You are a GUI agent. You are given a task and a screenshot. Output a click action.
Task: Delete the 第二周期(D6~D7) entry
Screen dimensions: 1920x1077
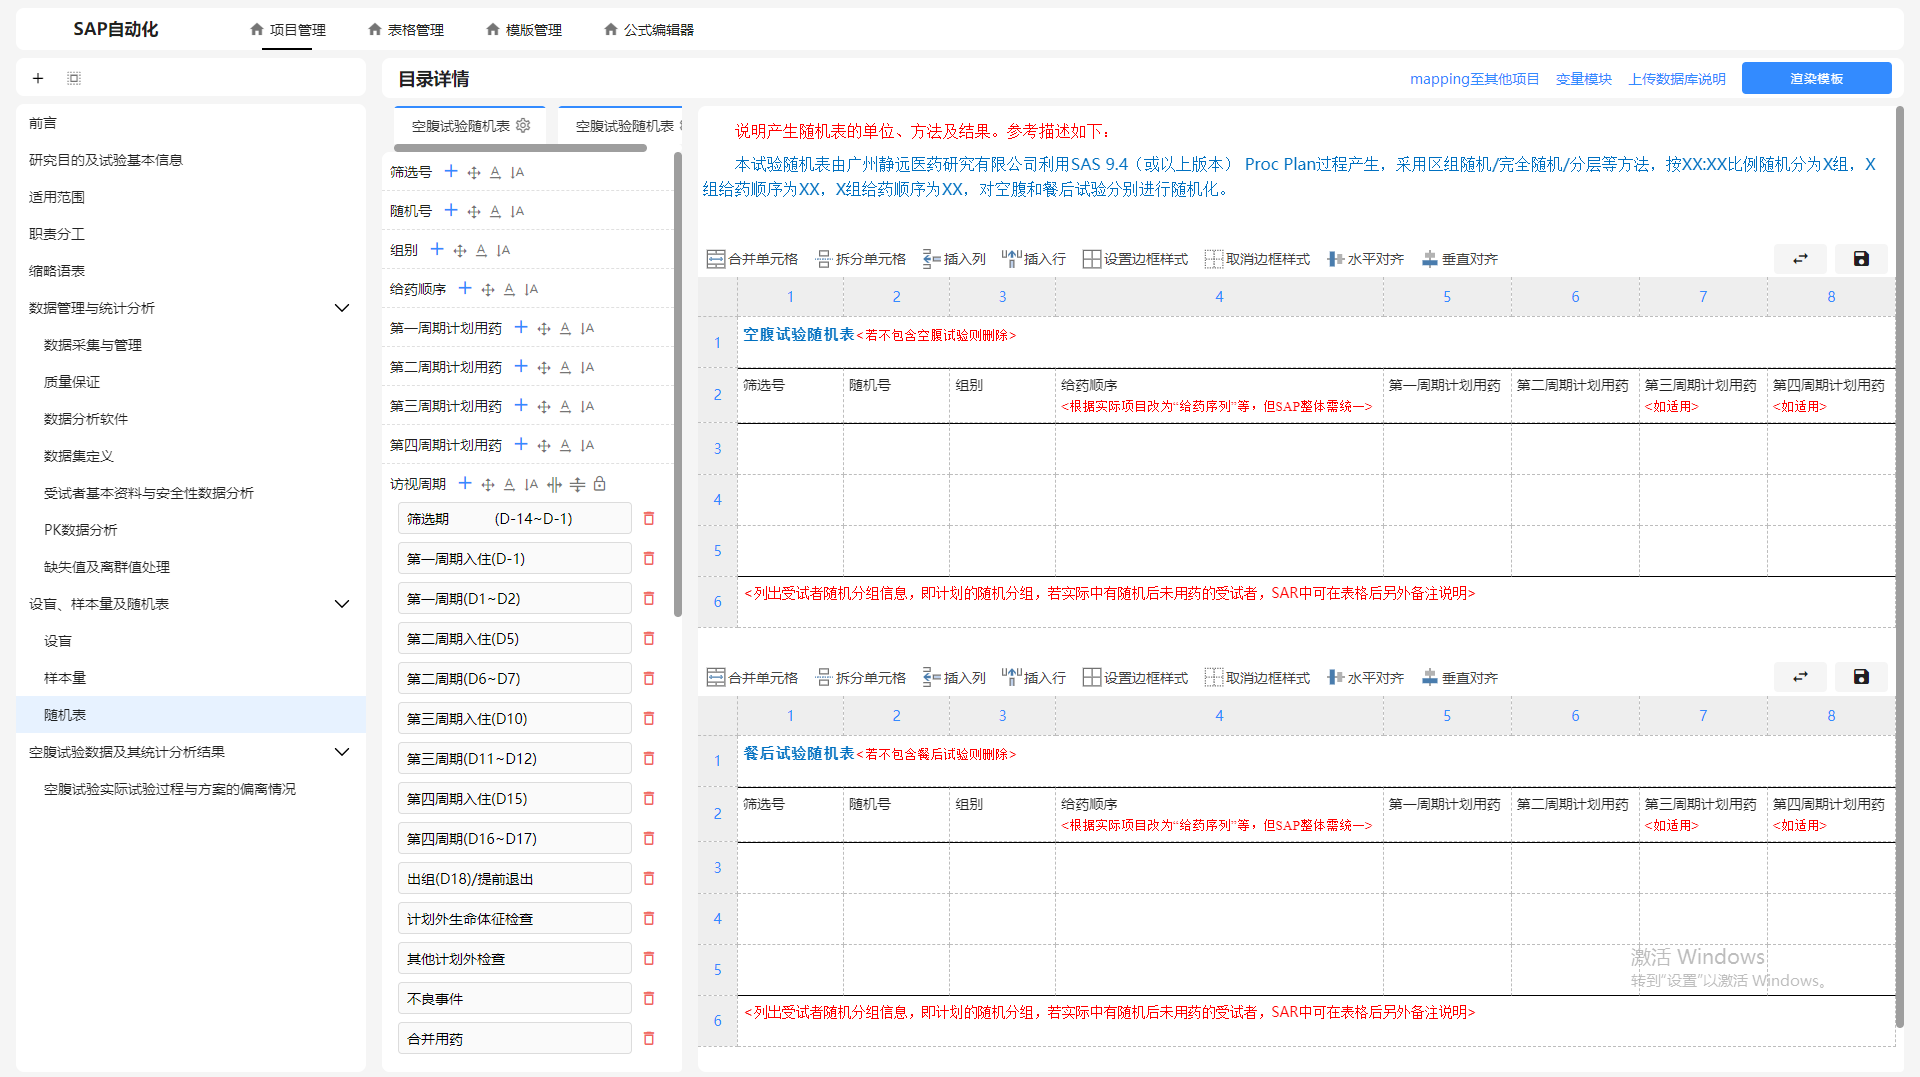pyautogui.click(x=649, y=678)
